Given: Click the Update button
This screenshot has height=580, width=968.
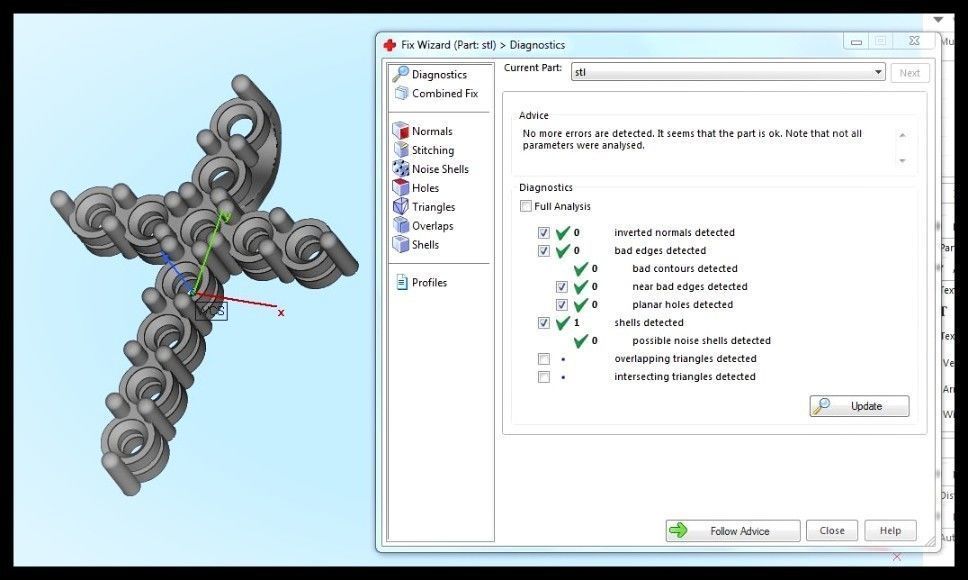Looking at the screenshot, I should coord(859,406).
